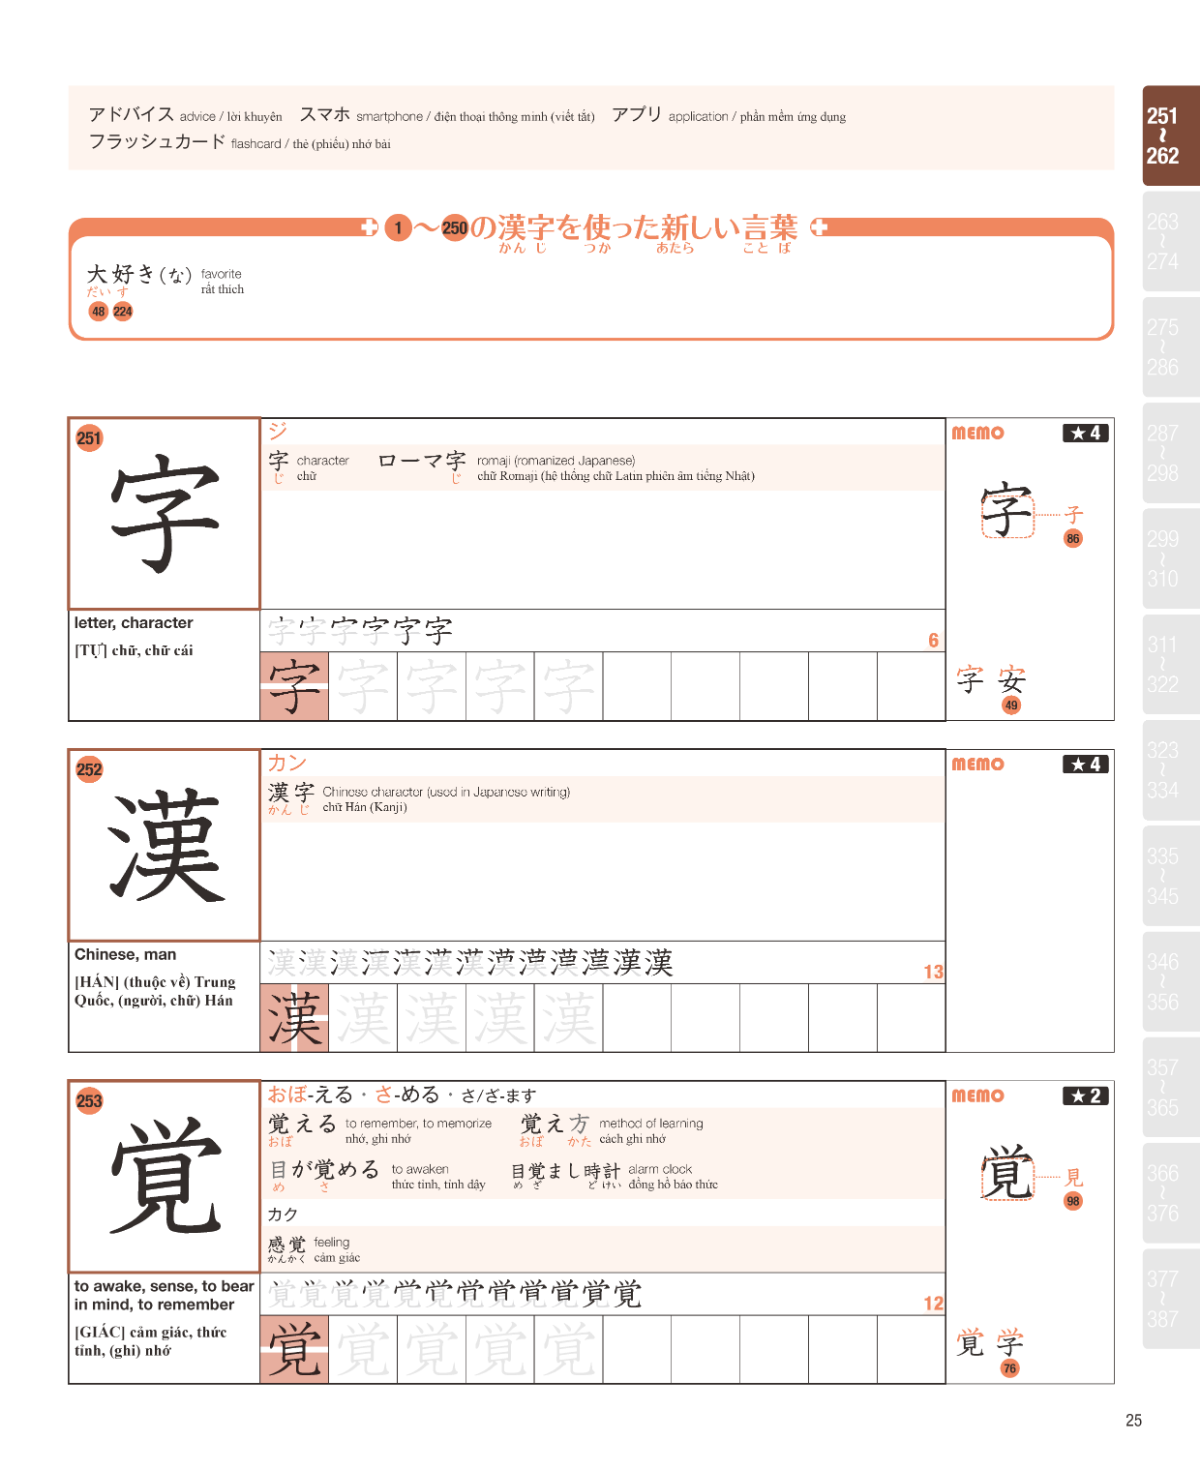
Task: Click the reading カク
Action: pos(283,1214)
